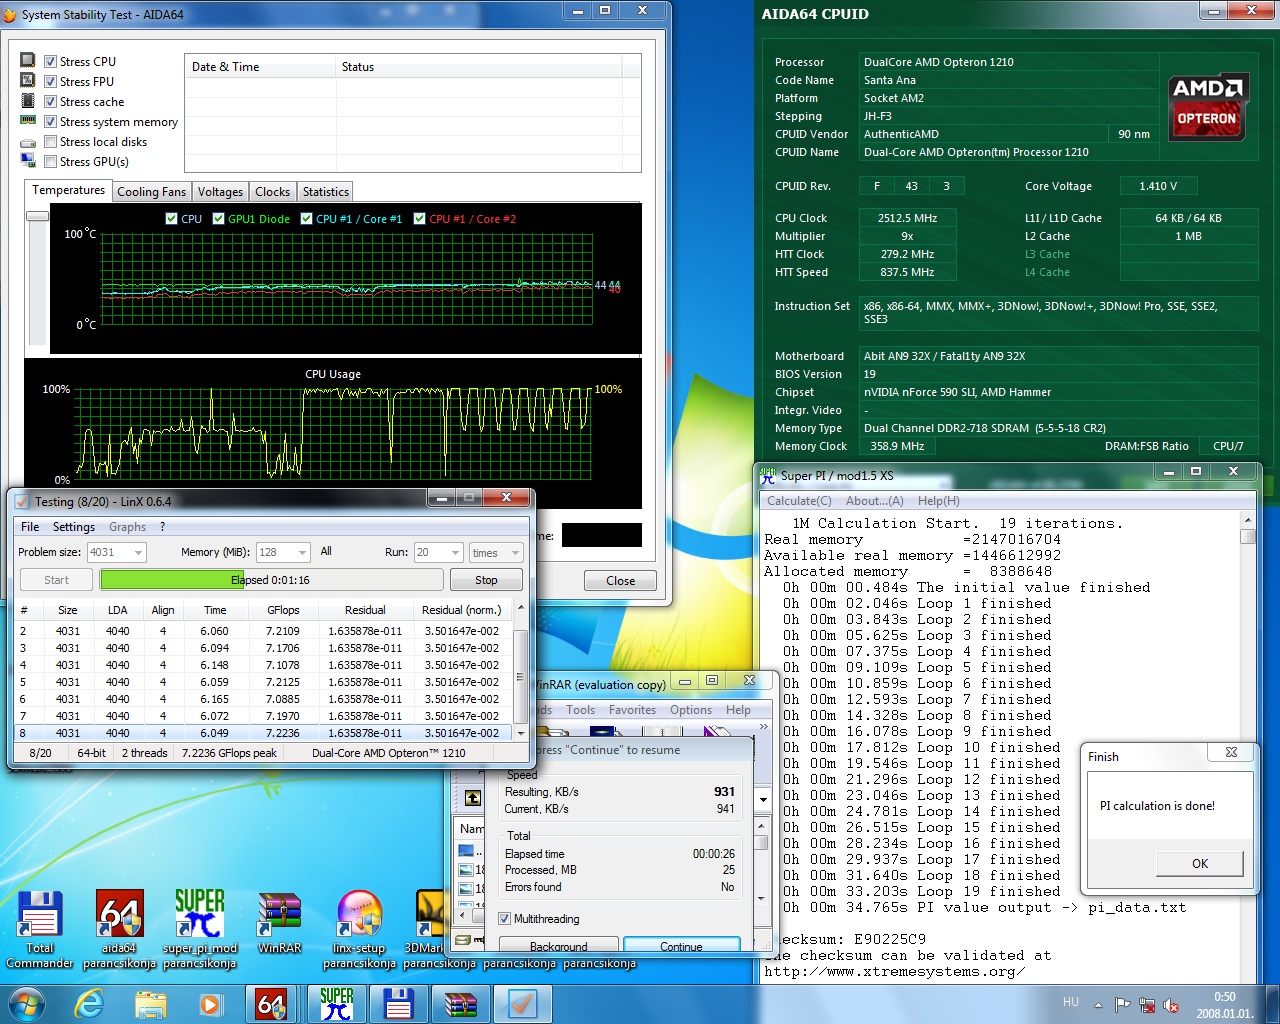This screenshot has height=1024, width=1280.
Task: Expand the Problem size dropdown in LinX
Action: [x=138, y=552]
